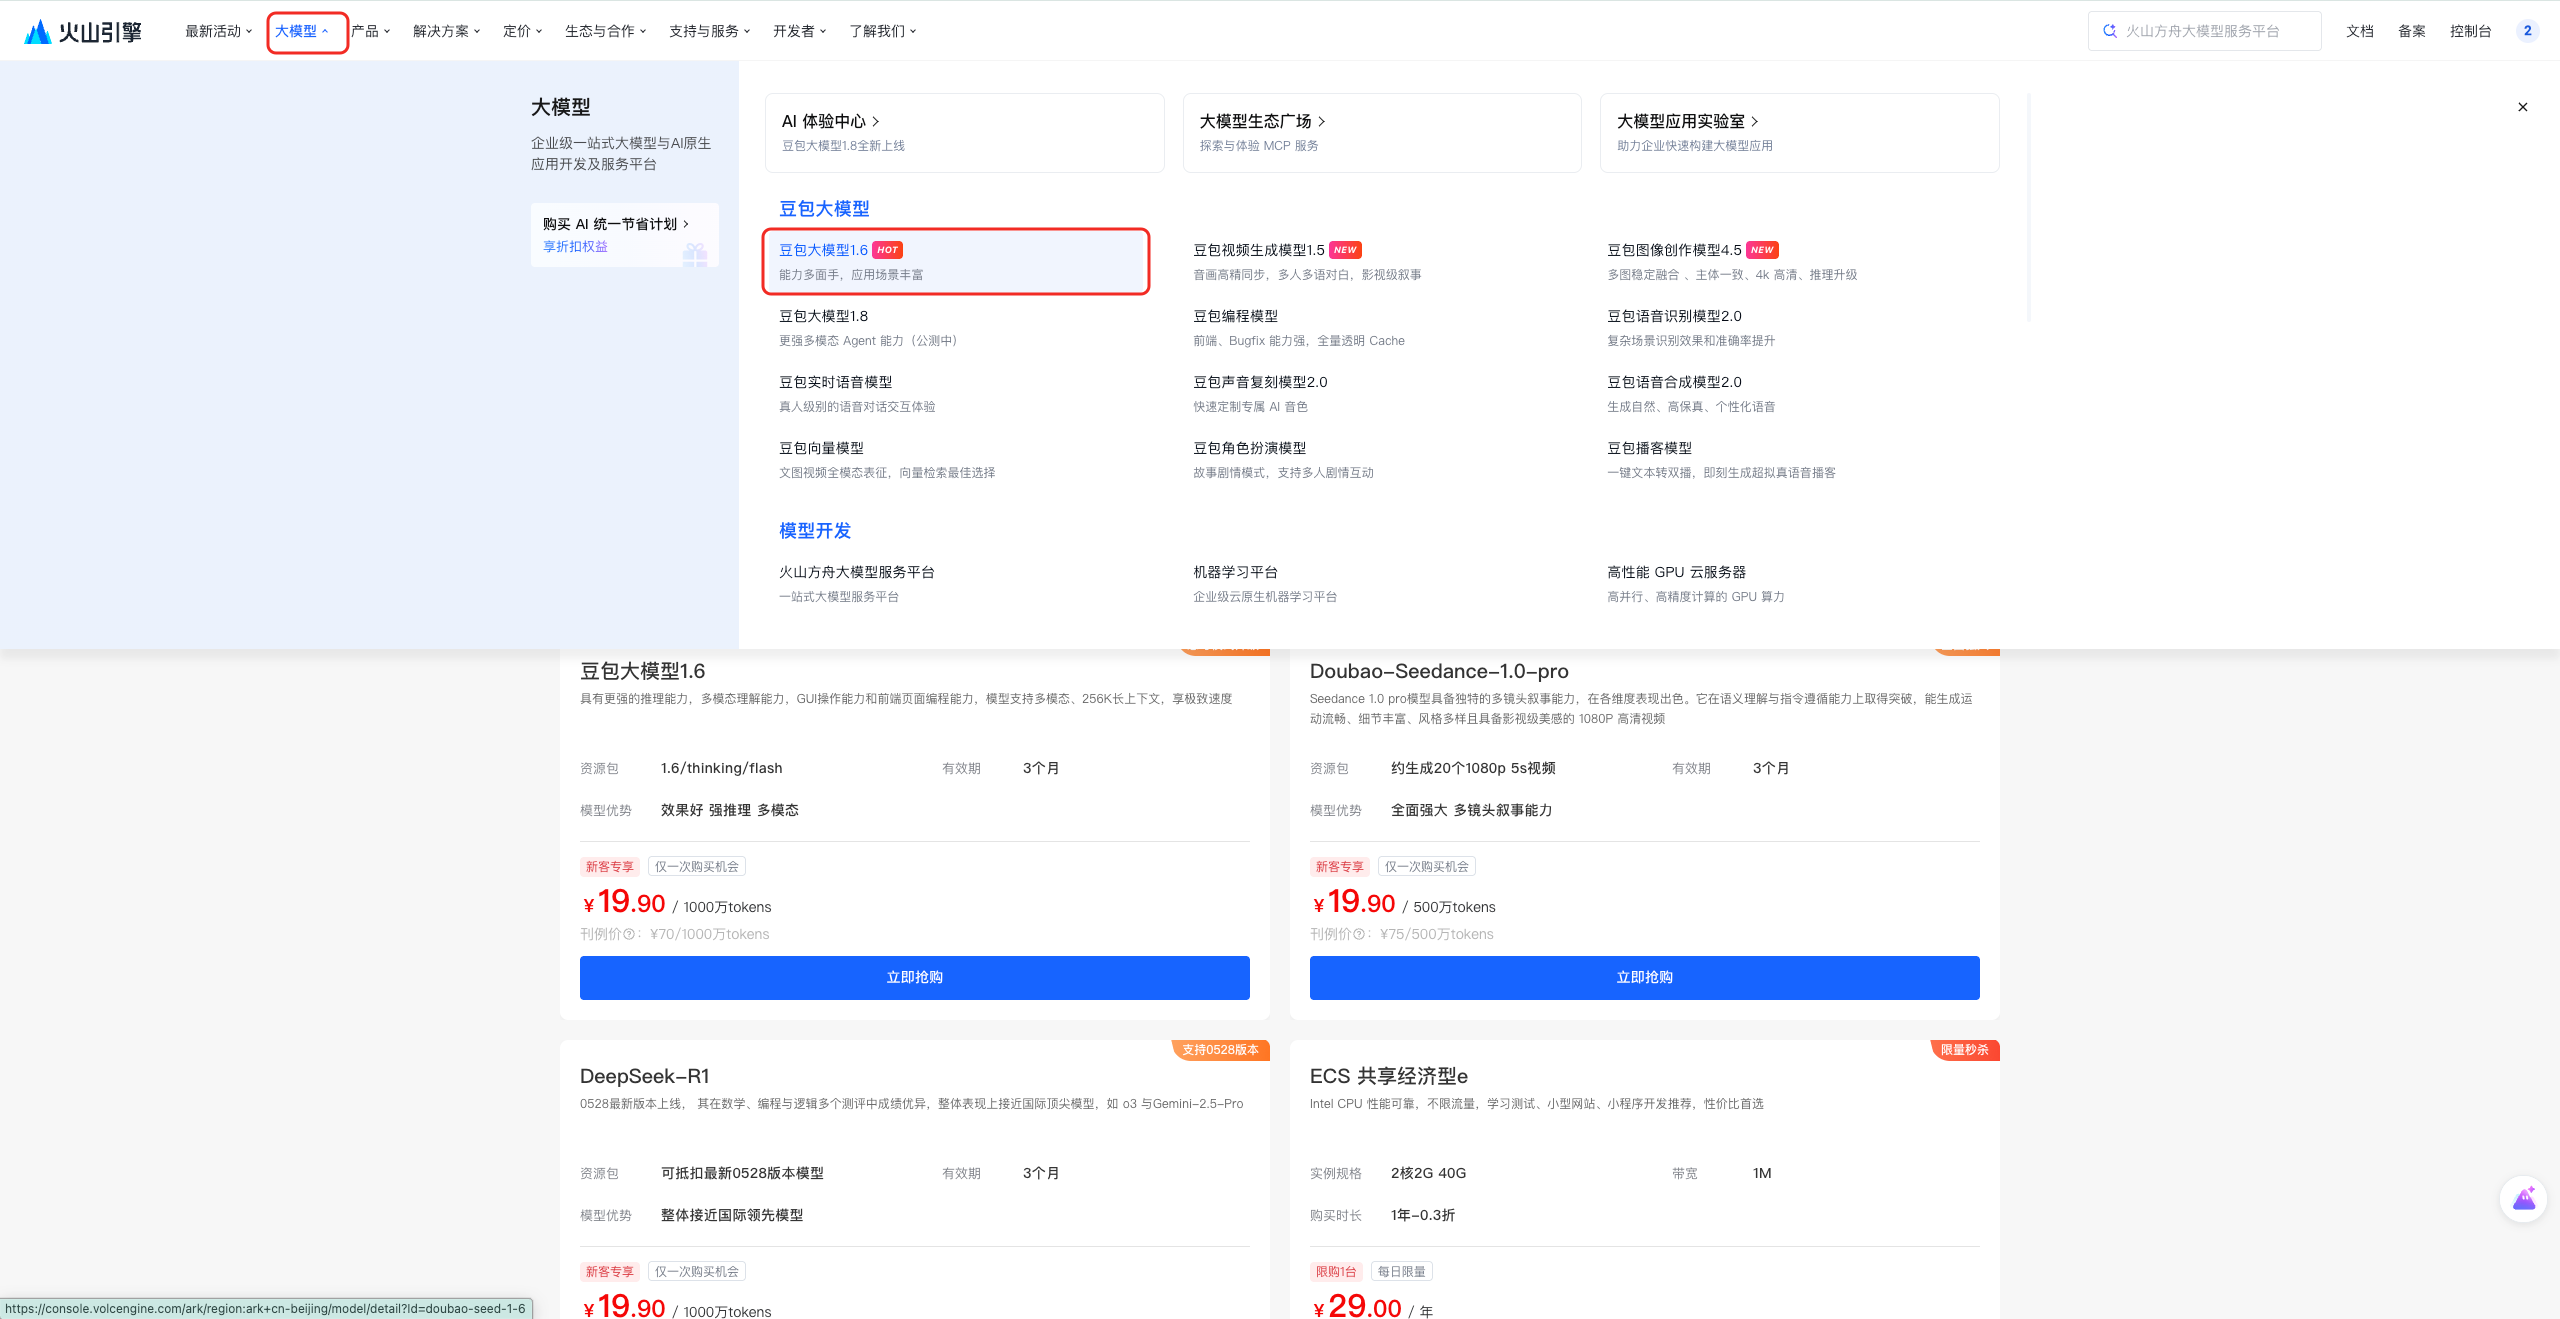Screen dimensions: 2560x1319
Task: Expand the 产品 dropdown
Action: (x=371, y=30)
